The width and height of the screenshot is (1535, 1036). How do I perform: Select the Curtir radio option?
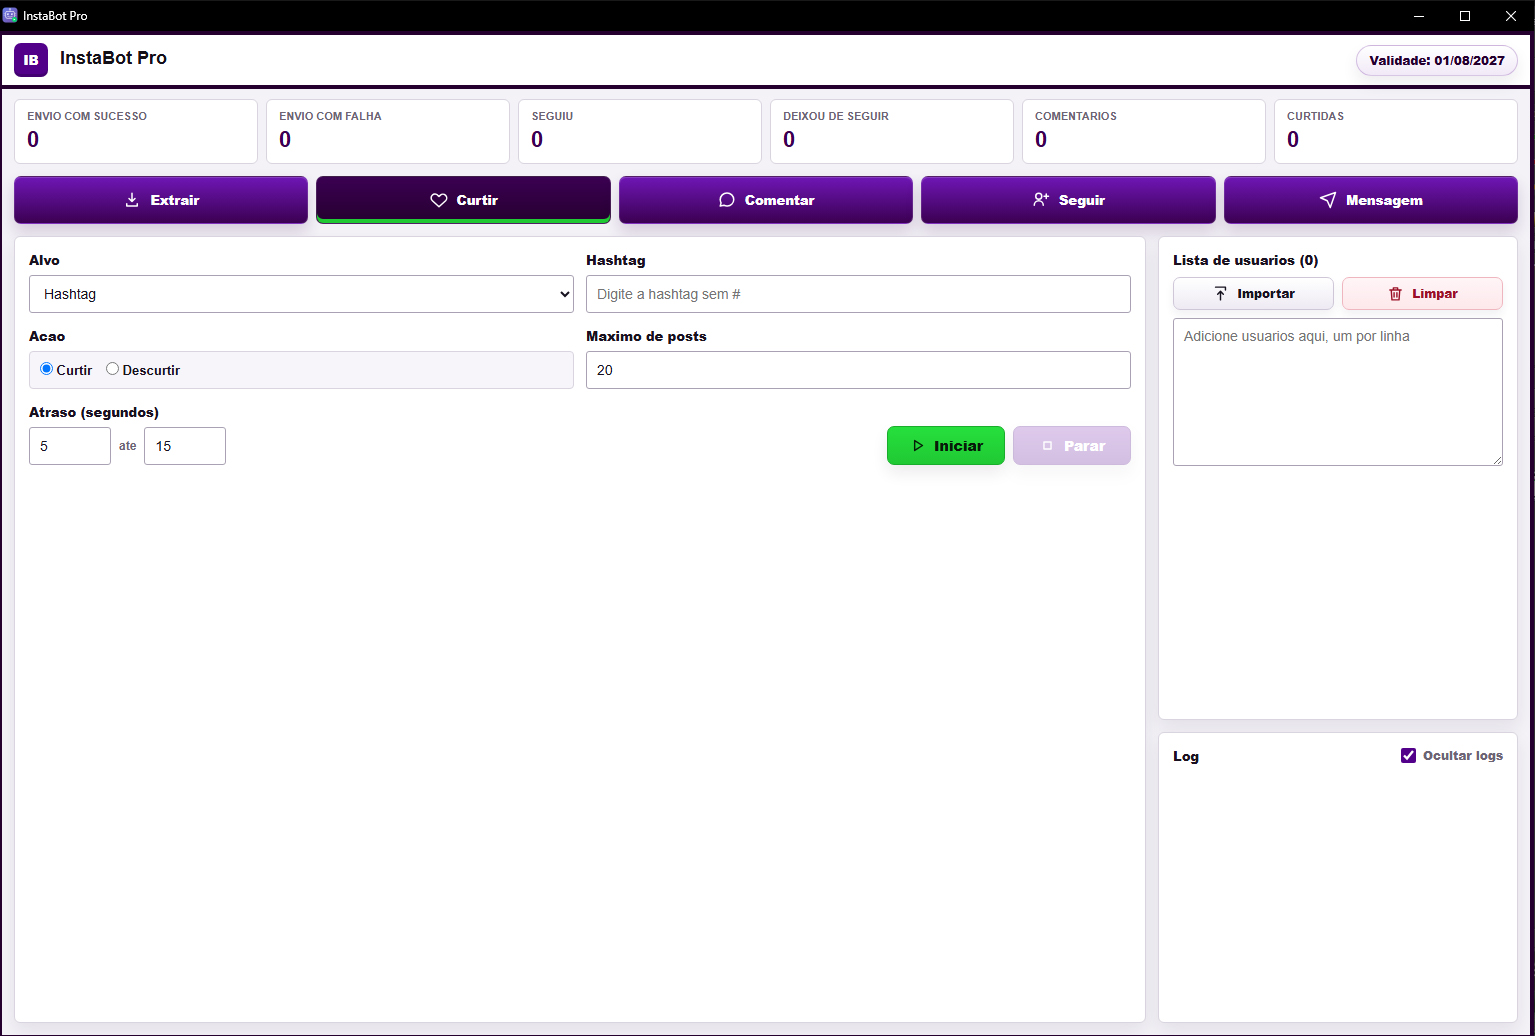(46, 369)
